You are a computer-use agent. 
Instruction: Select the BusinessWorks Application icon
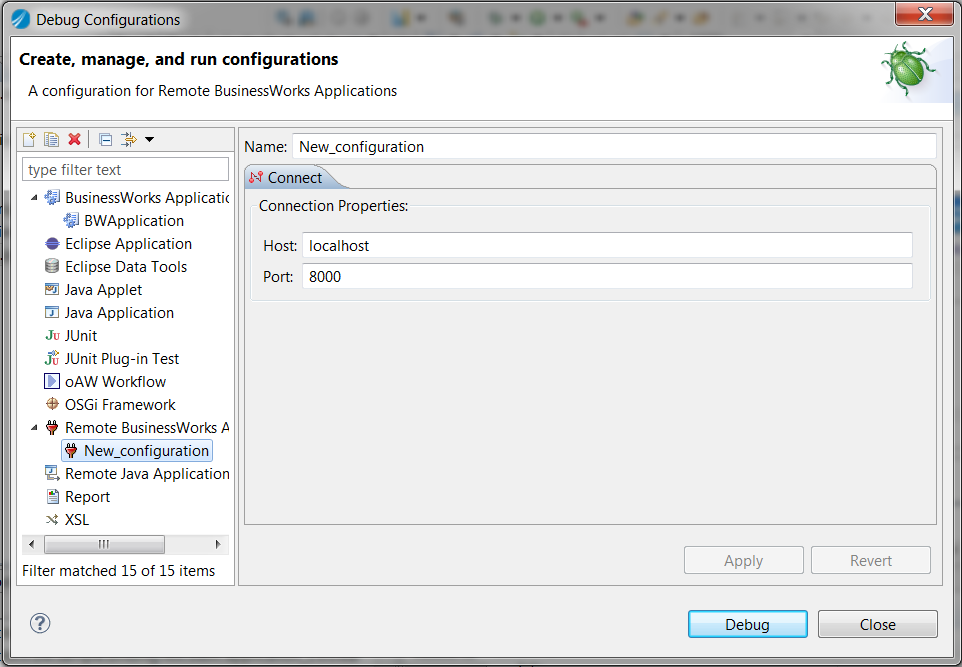(52, 197)
